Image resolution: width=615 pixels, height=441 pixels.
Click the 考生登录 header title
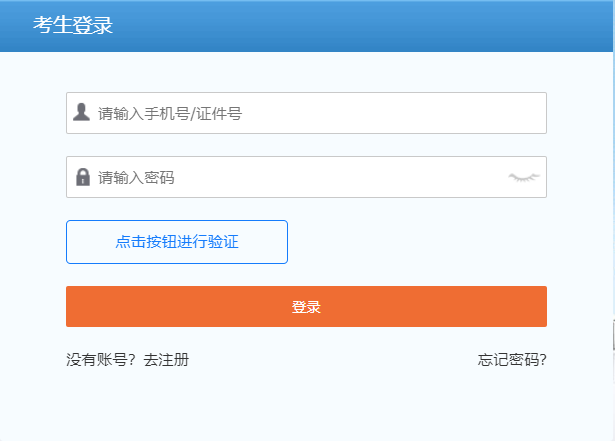pos(73,25)
